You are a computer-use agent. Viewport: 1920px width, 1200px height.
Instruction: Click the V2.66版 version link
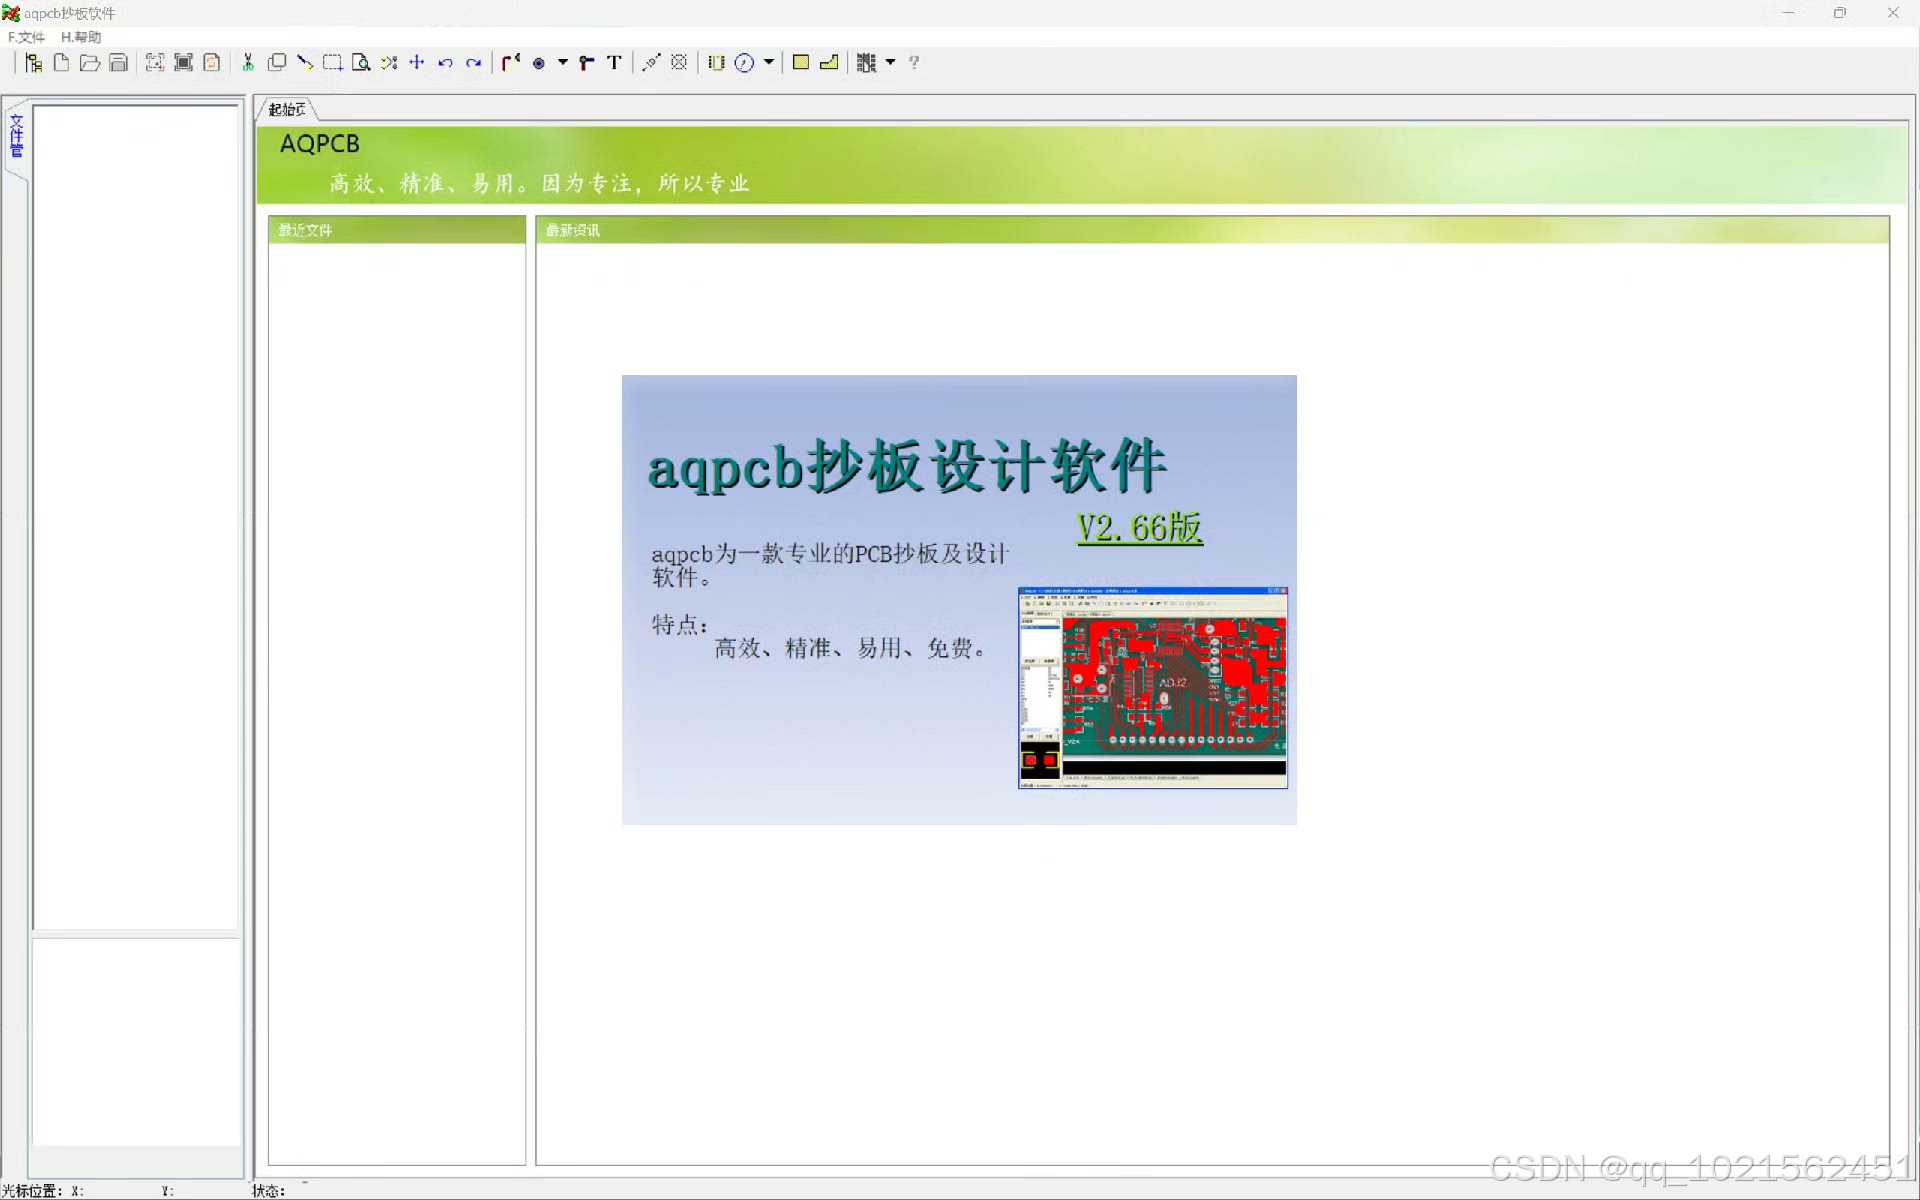tap(1139, 527)
